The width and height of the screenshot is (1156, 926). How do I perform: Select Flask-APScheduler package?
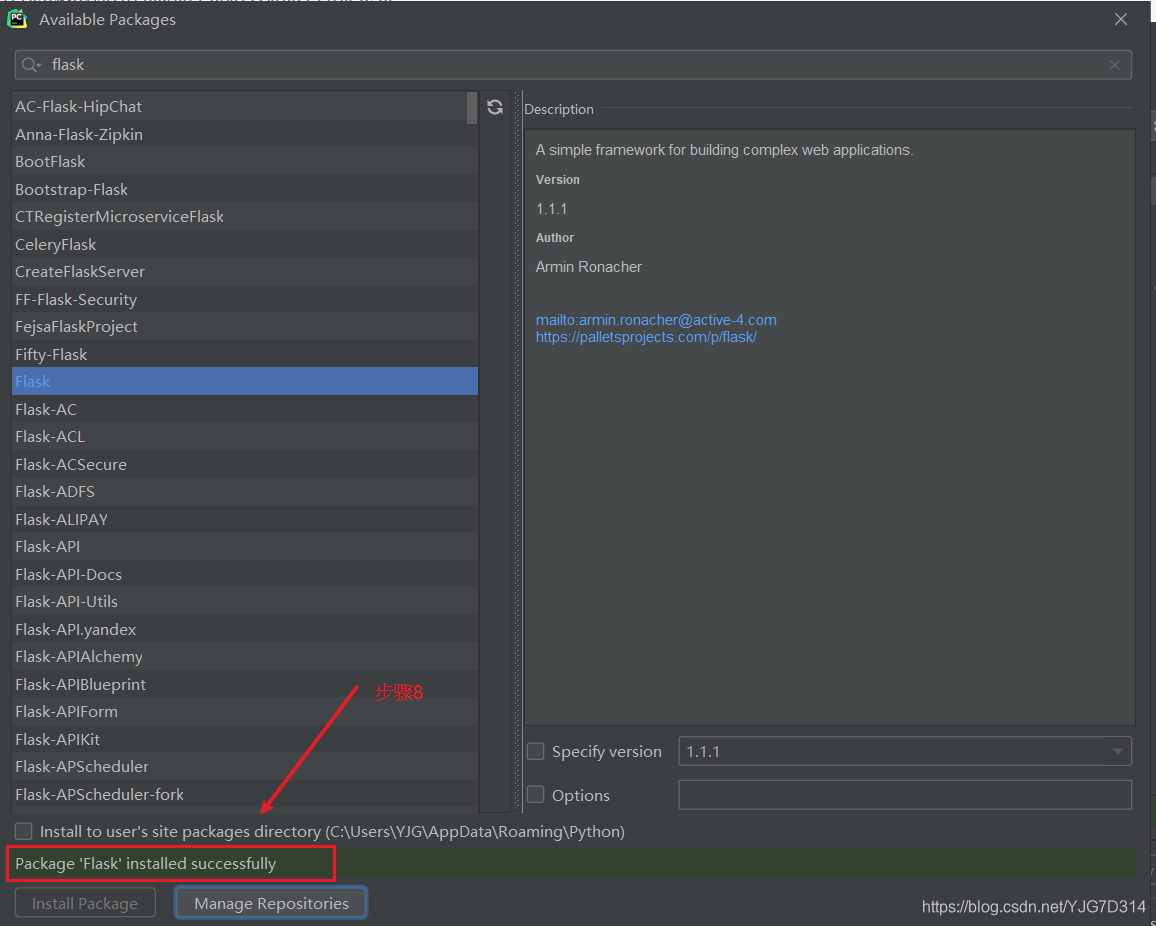(245, 767)
